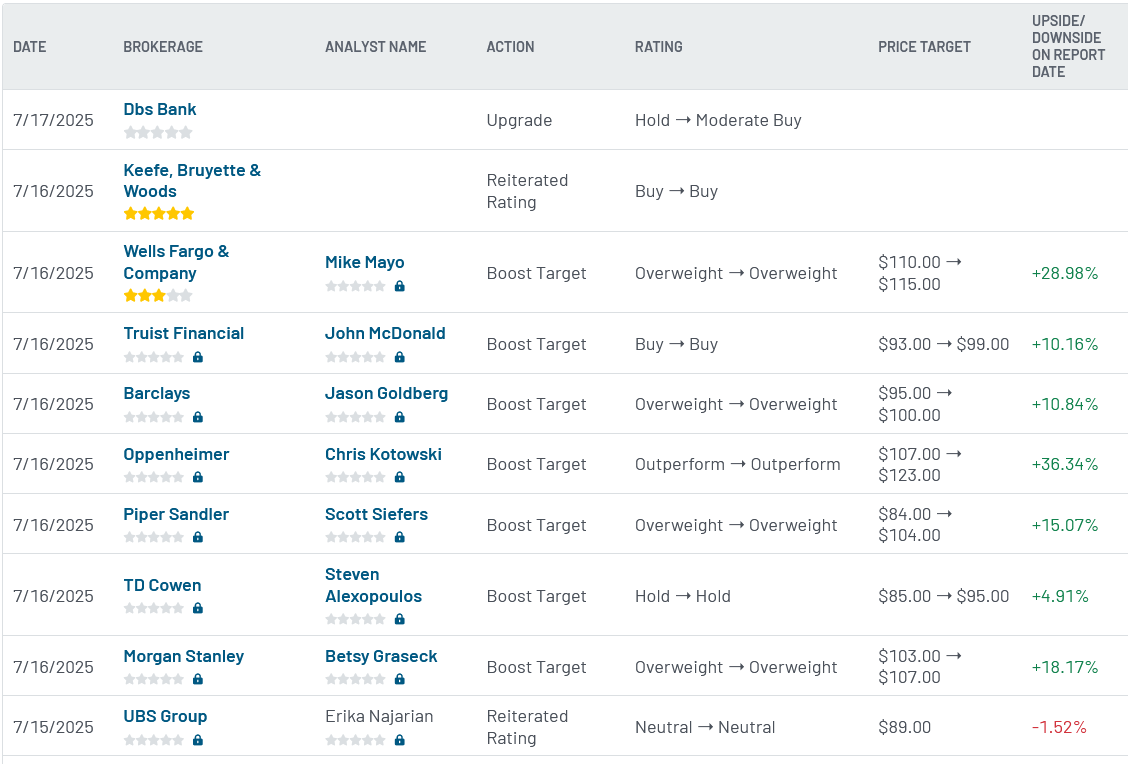Screen dimensions: 1128x764
Task: Click the star rating under Mike Mayo
Action: (355, 286)
